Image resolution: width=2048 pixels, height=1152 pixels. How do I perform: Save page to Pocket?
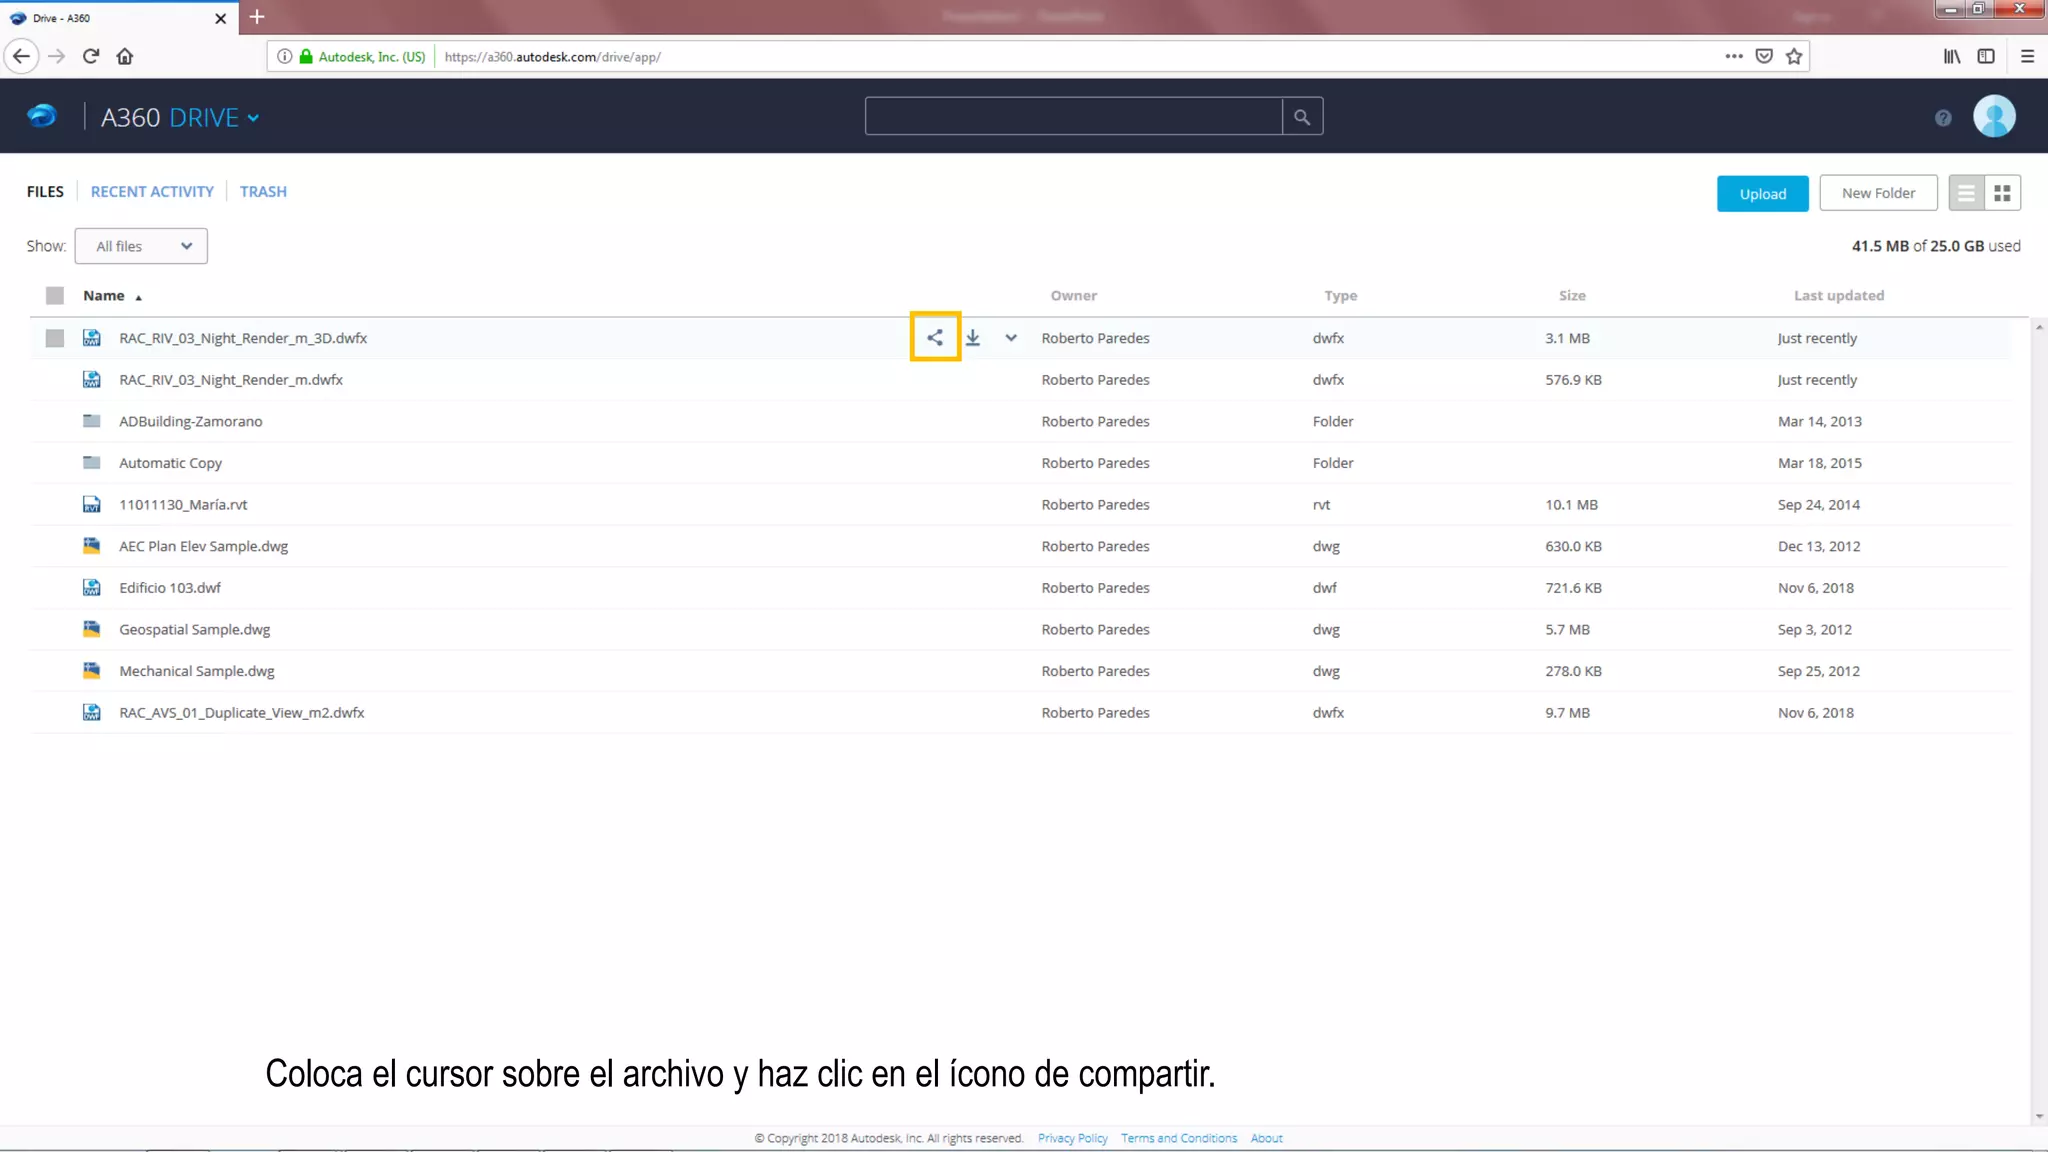(1764, 56)
